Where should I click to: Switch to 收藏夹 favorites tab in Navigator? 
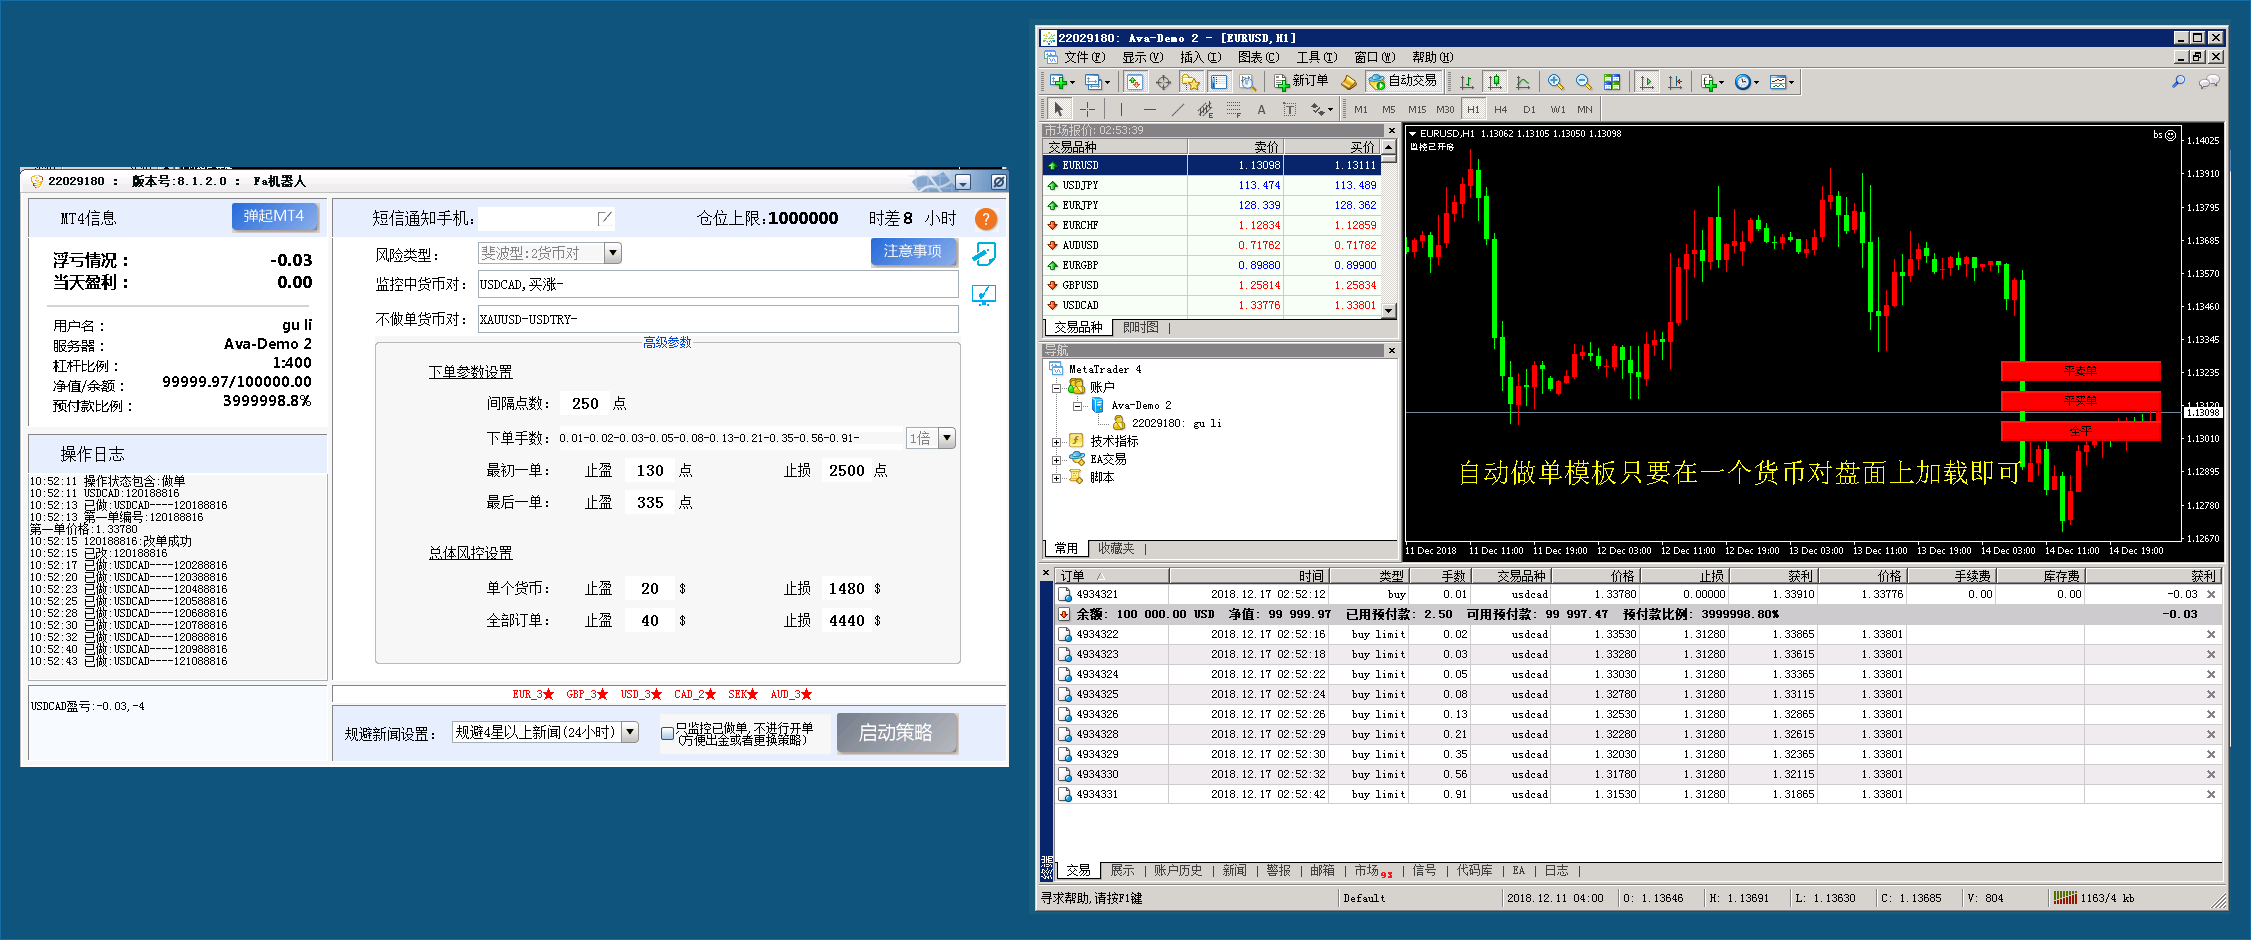(1116, 548)
